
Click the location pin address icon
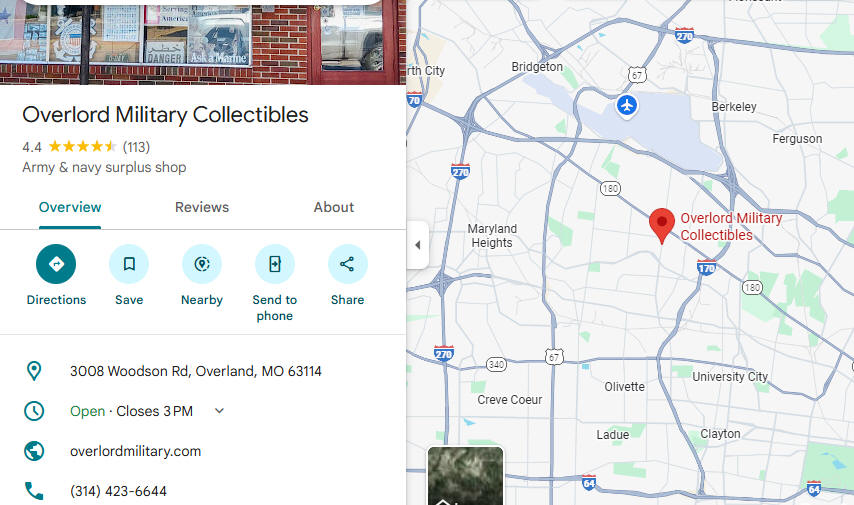click(34, 371)
